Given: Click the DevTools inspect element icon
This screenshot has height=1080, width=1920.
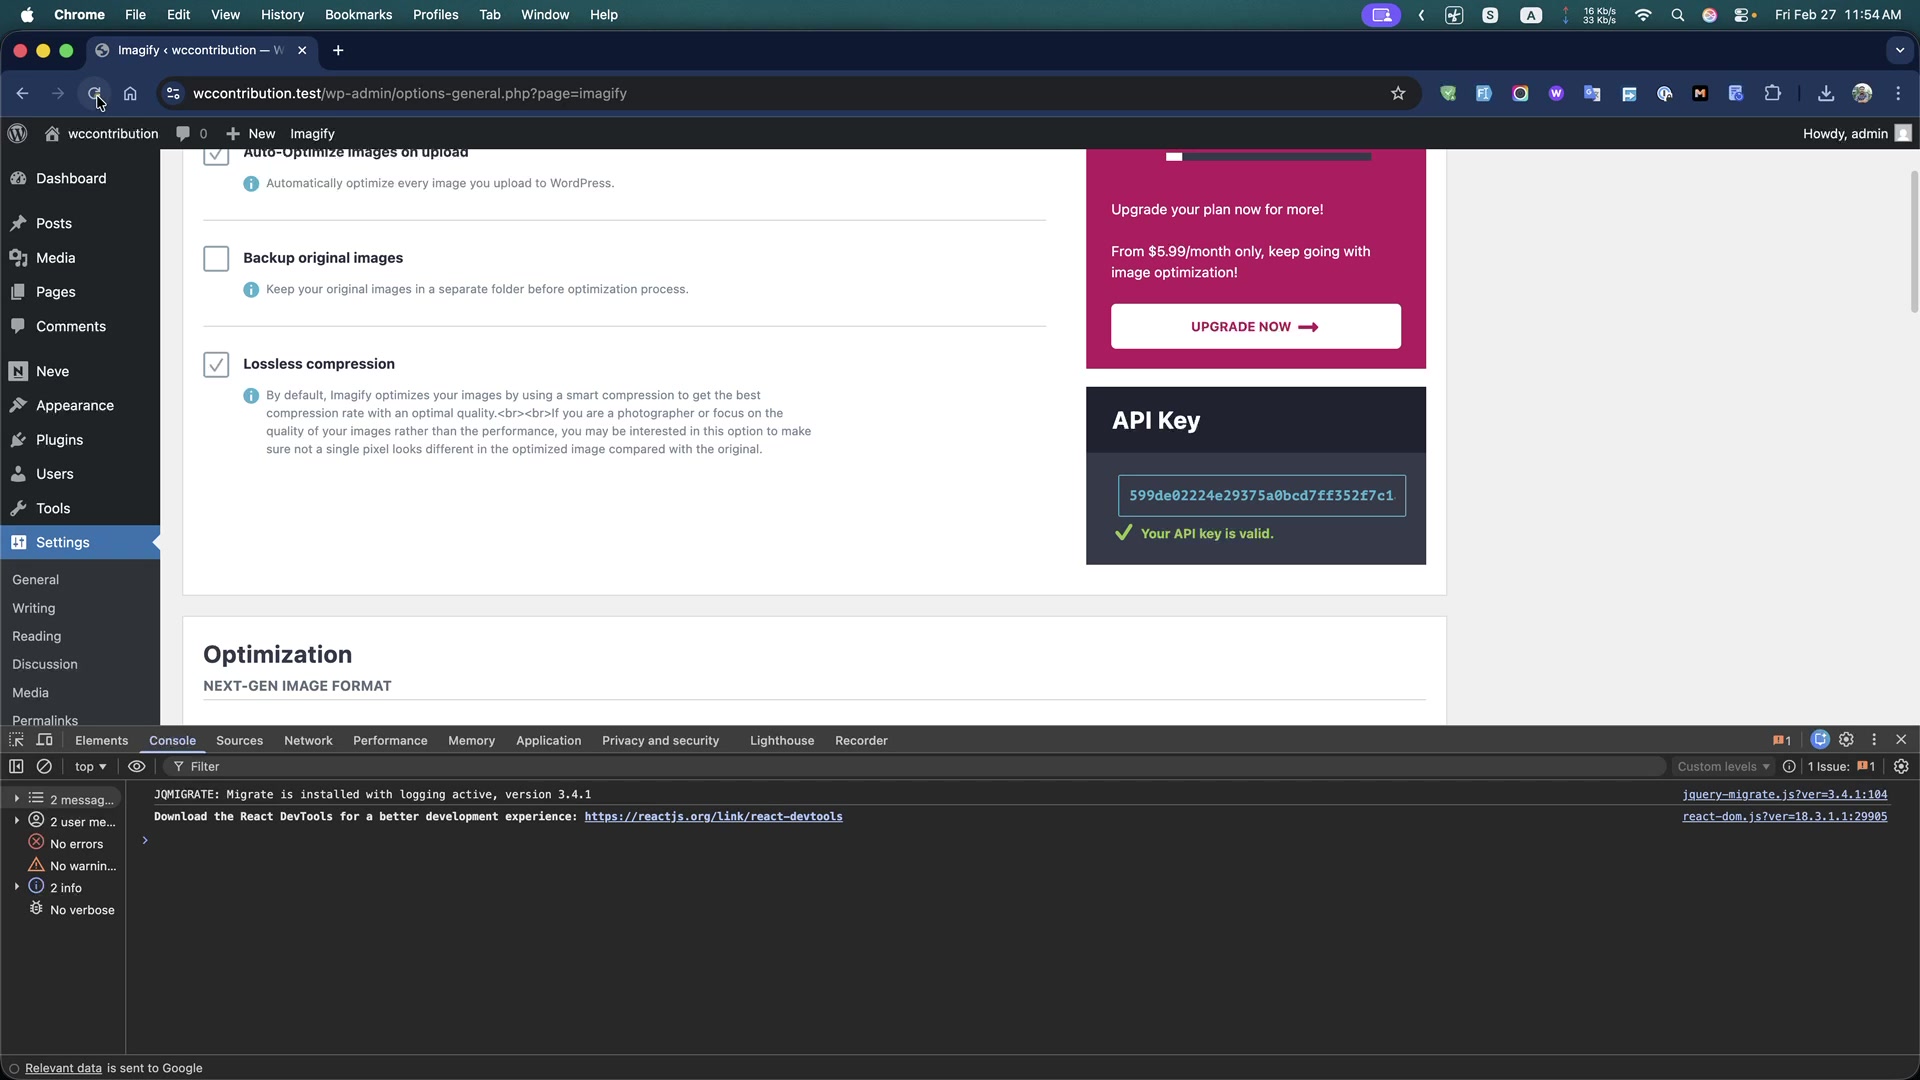Looking at the screenshot, I should pos(16,740).
